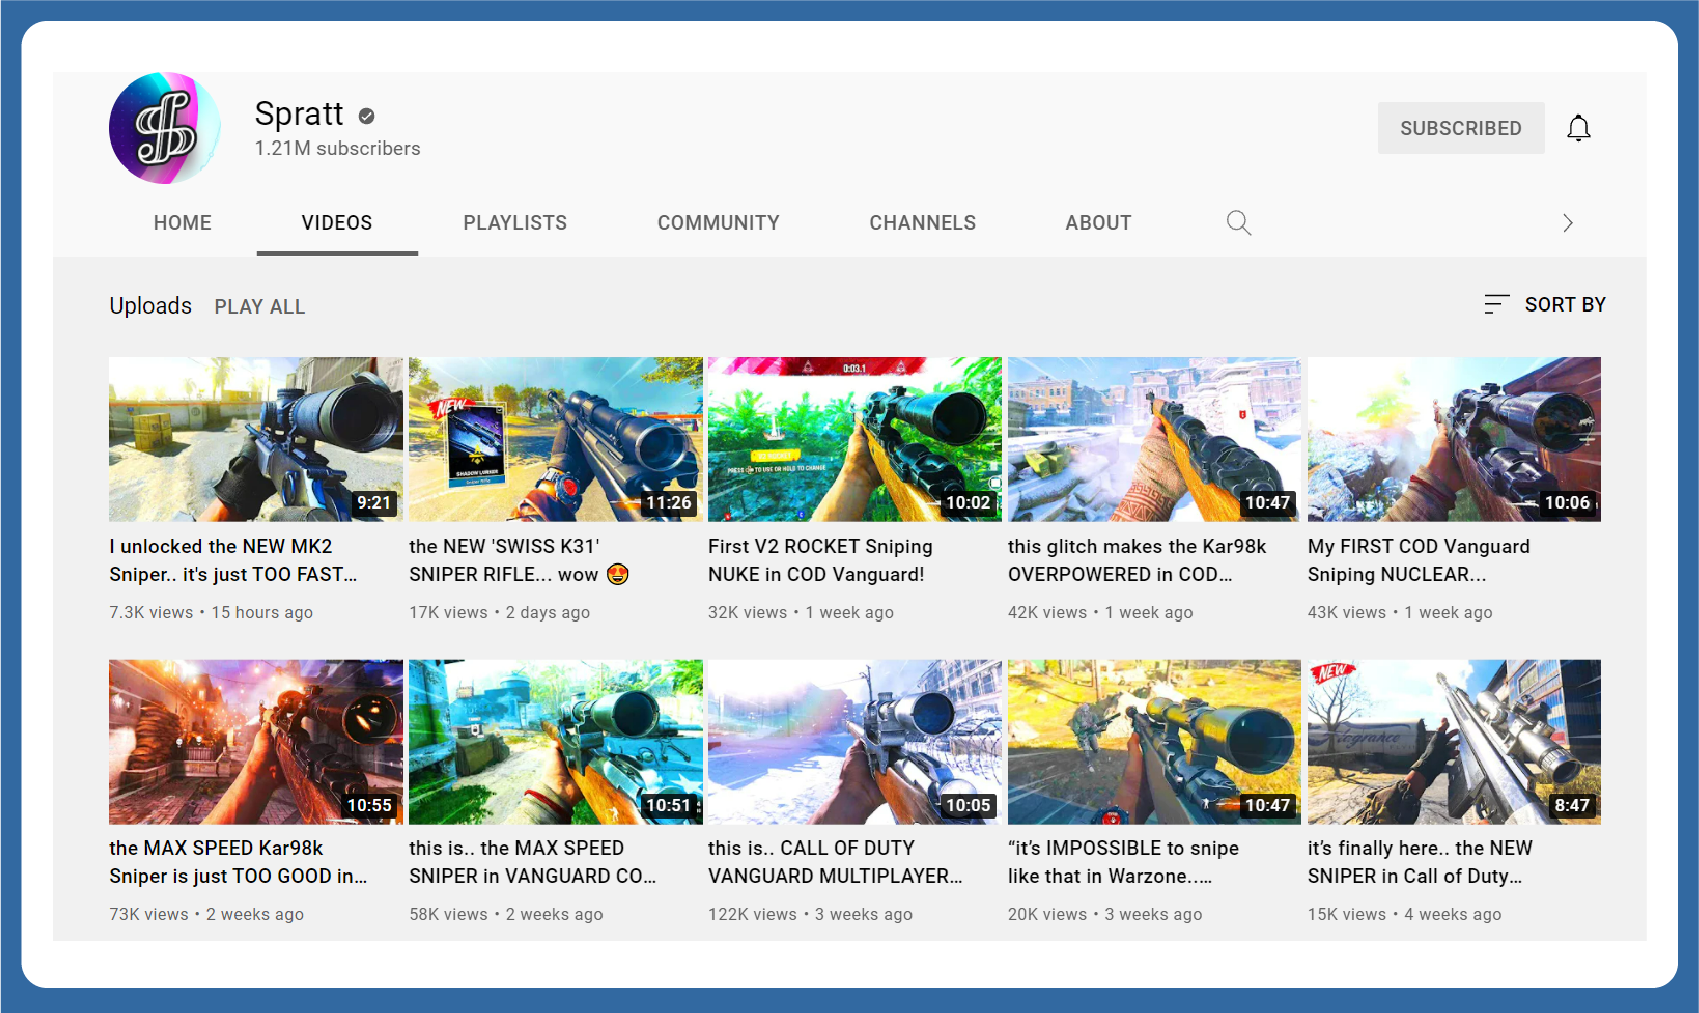Click the 11:26 duration badge

pos(668,503)
